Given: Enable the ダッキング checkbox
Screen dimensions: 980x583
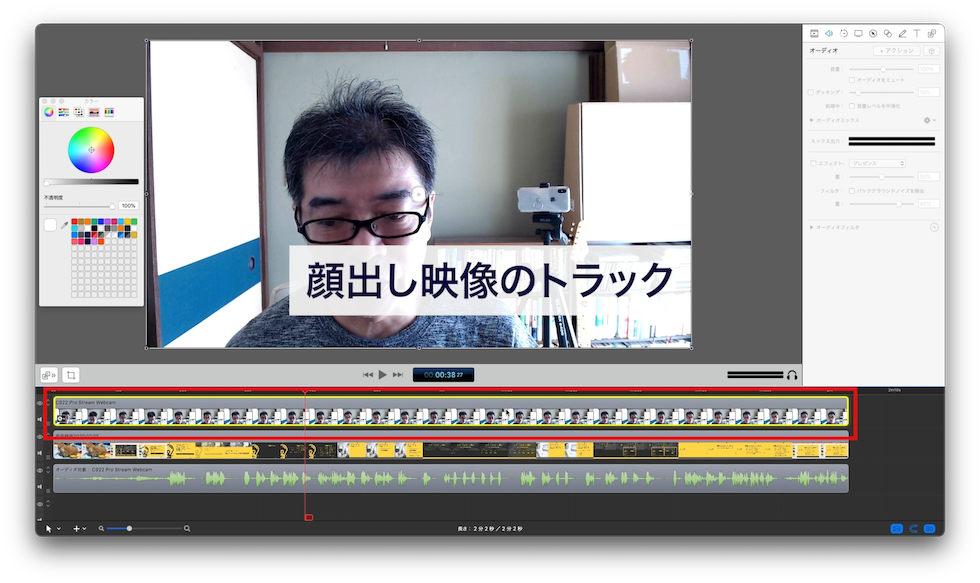Looking at the screenshot, I should (x=809, y=92).
